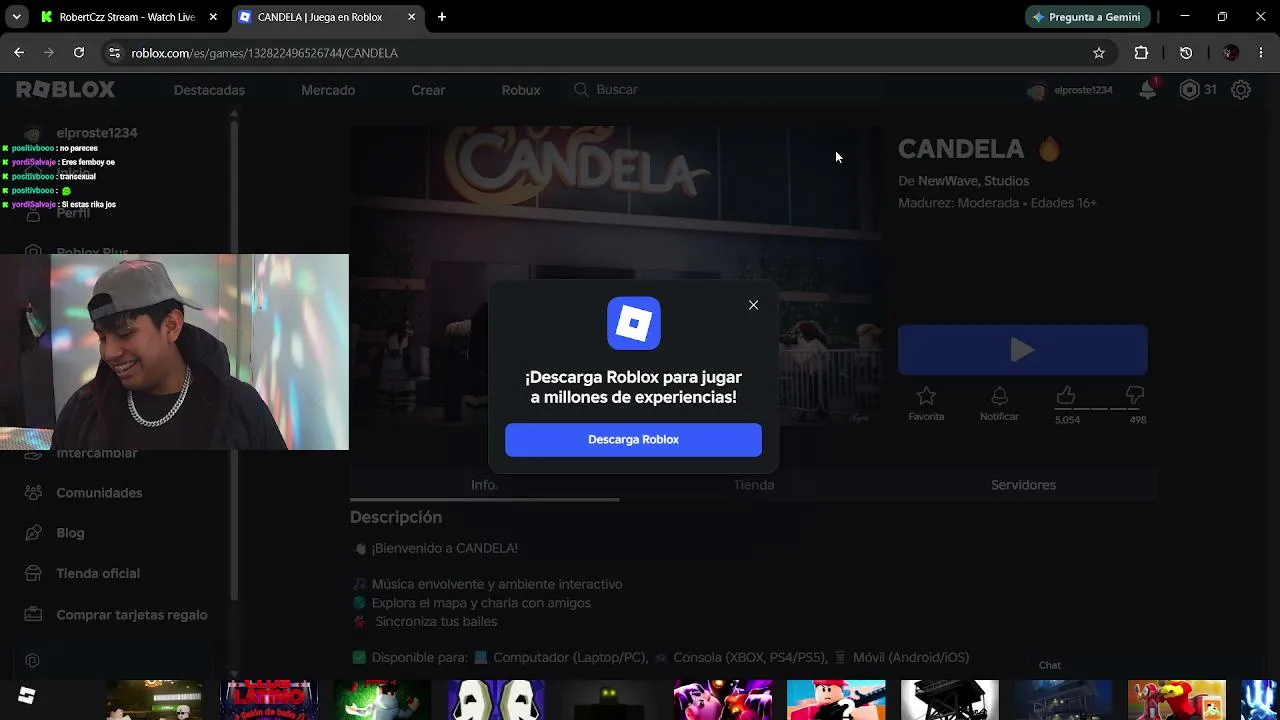Open Blog in the sidebar
The width and height of the screenshot is (1280, 720).
coord(70,533)
